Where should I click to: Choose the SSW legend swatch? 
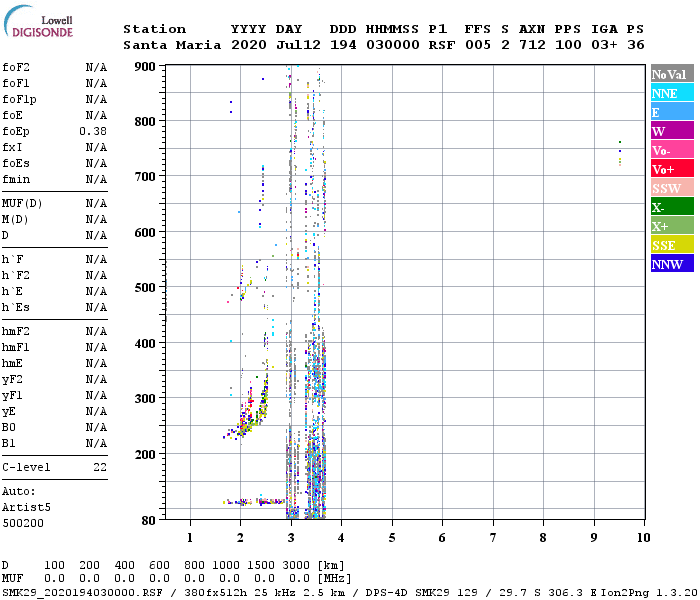pos(672,188)
